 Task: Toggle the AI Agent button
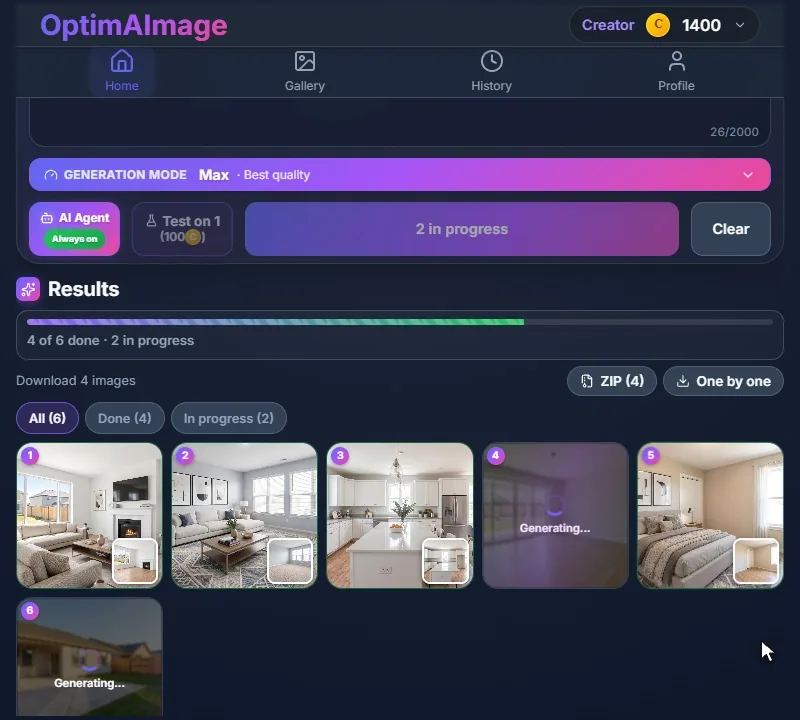pyautogui.click(x=74, y=229)
